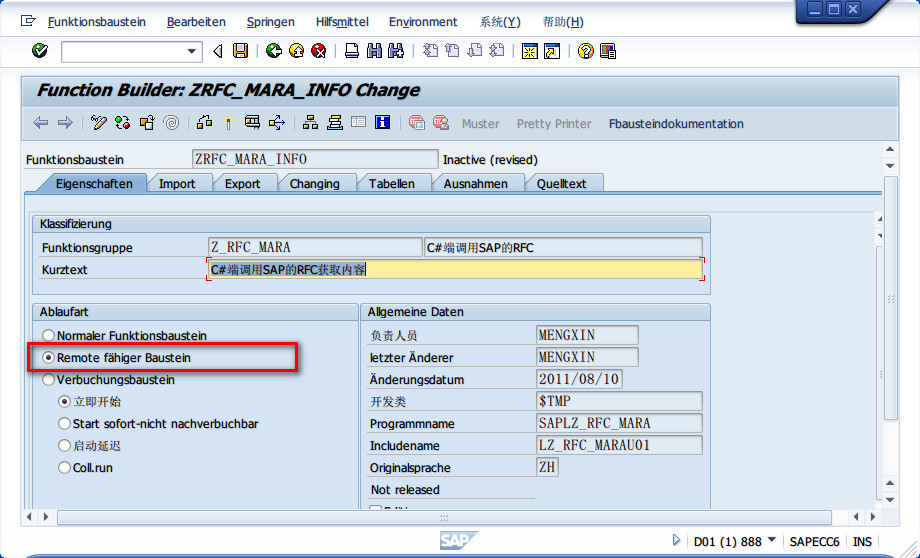Switch to the Quelltext tab
Image resolution: width=920 pixels, height=558 pixels.
pyautogui.click(x=562, y=184)
